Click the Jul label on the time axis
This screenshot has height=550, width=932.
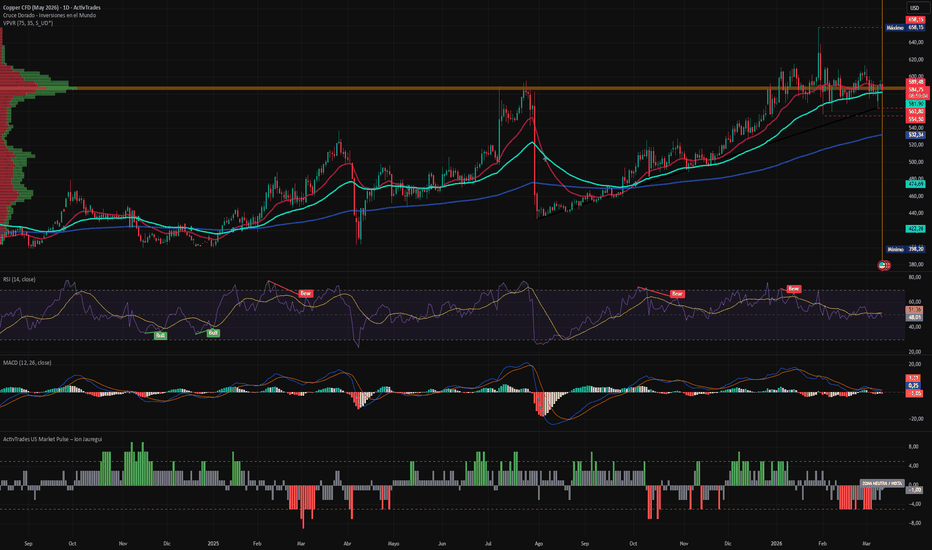click(488, 543)
